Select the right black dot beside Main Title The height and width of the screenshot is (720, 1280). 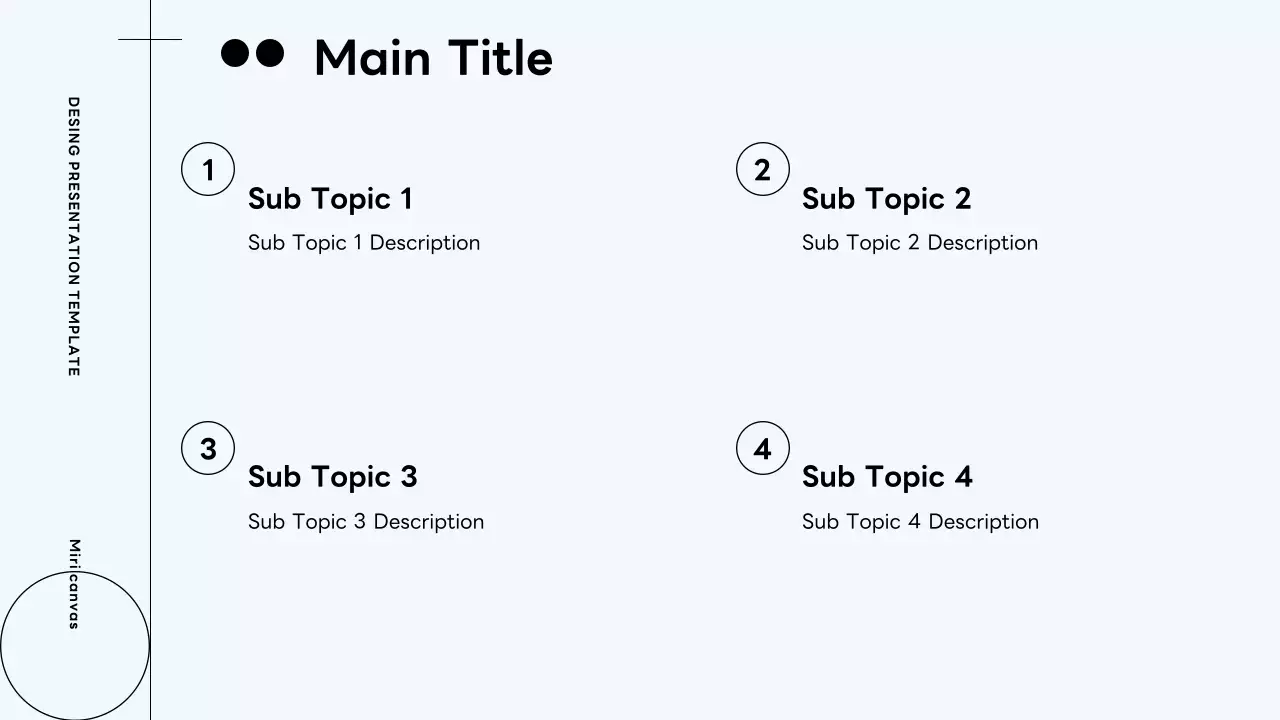pyautogui.click(x=270, y=53)
